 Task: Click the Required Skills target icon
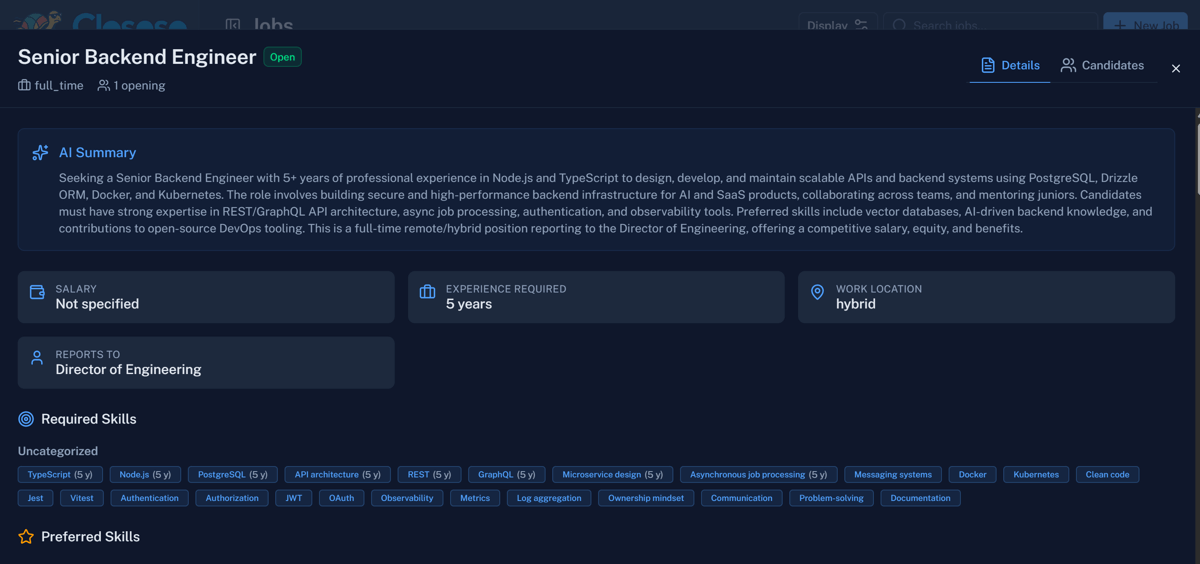coord(26,419)
